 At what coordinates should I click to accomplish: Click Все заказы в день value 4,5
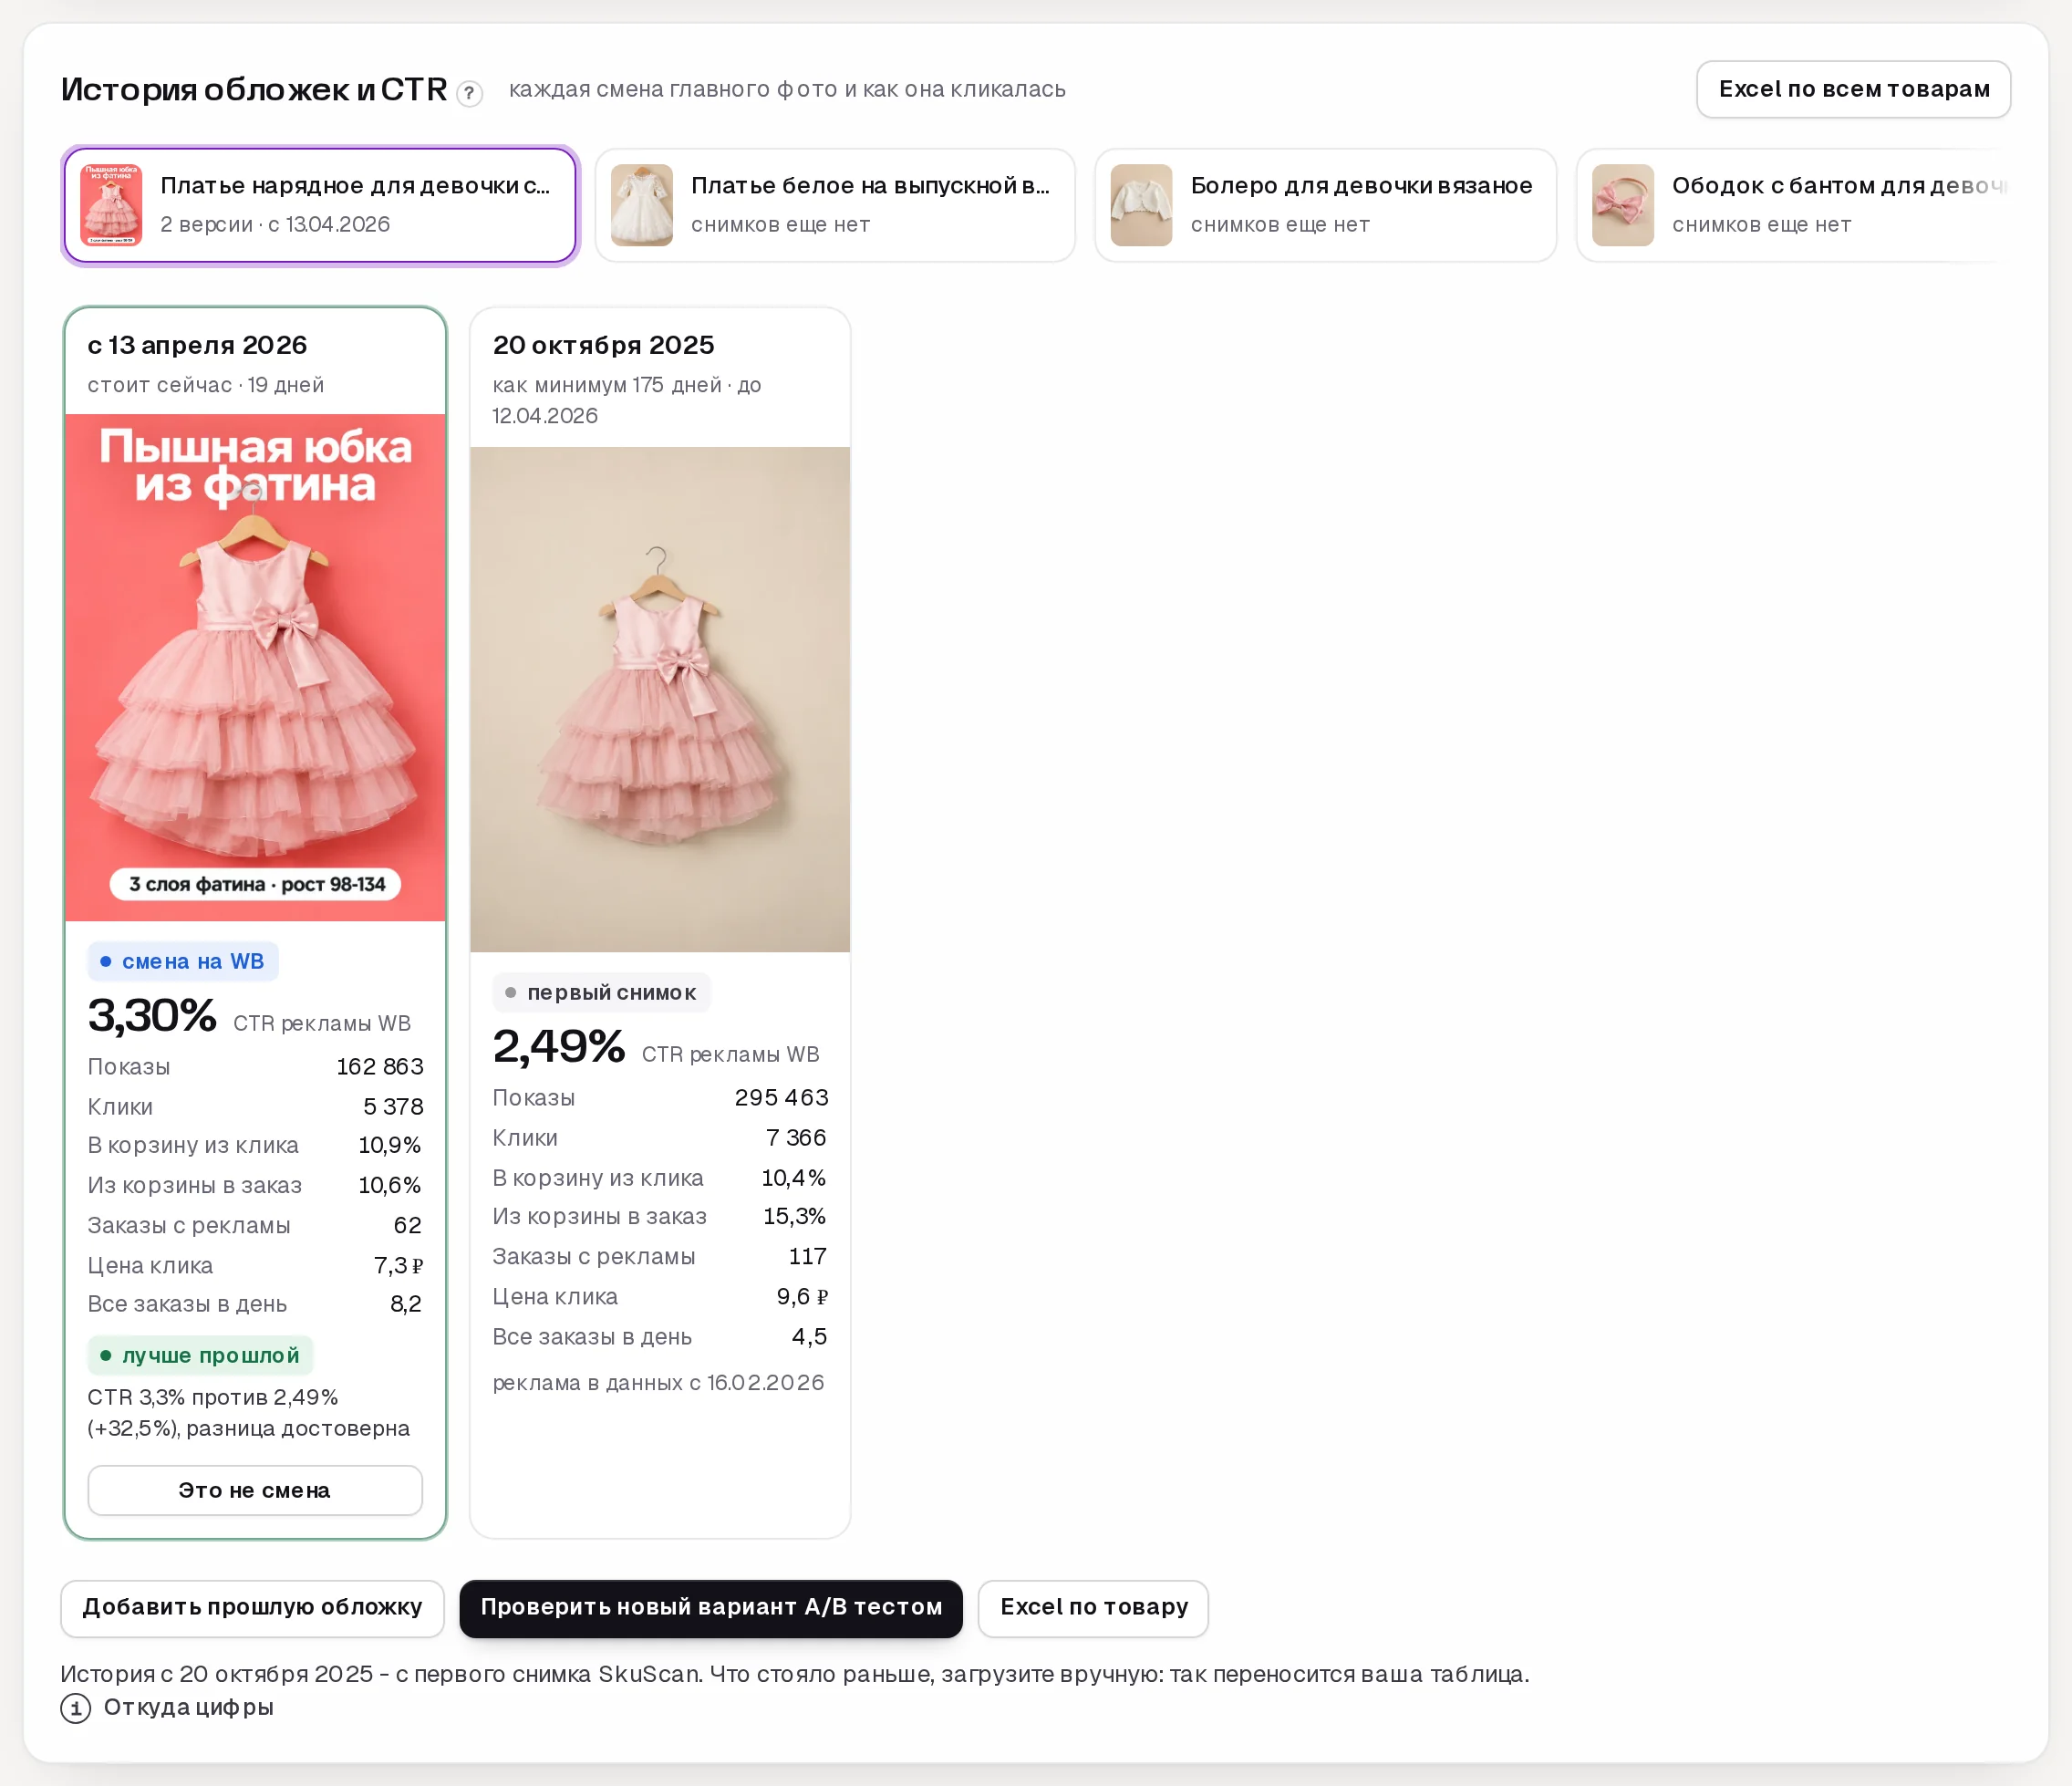coord(810,1337)
